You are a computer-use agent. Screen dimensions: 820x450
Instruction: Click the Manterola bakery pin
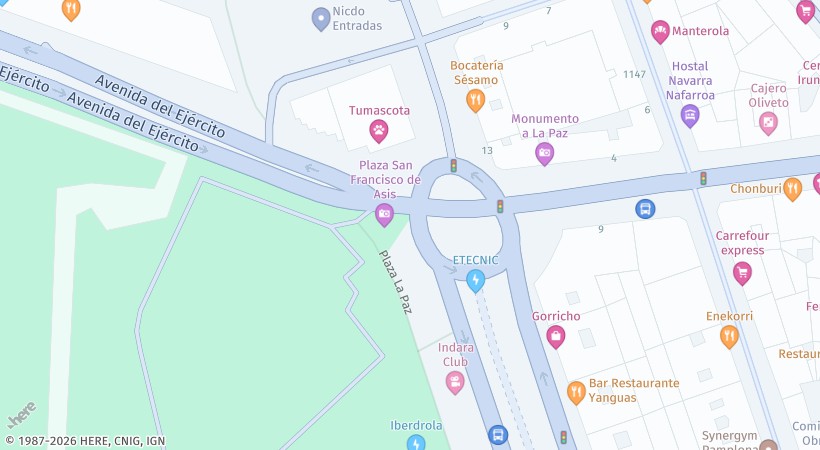pos(660,32)
